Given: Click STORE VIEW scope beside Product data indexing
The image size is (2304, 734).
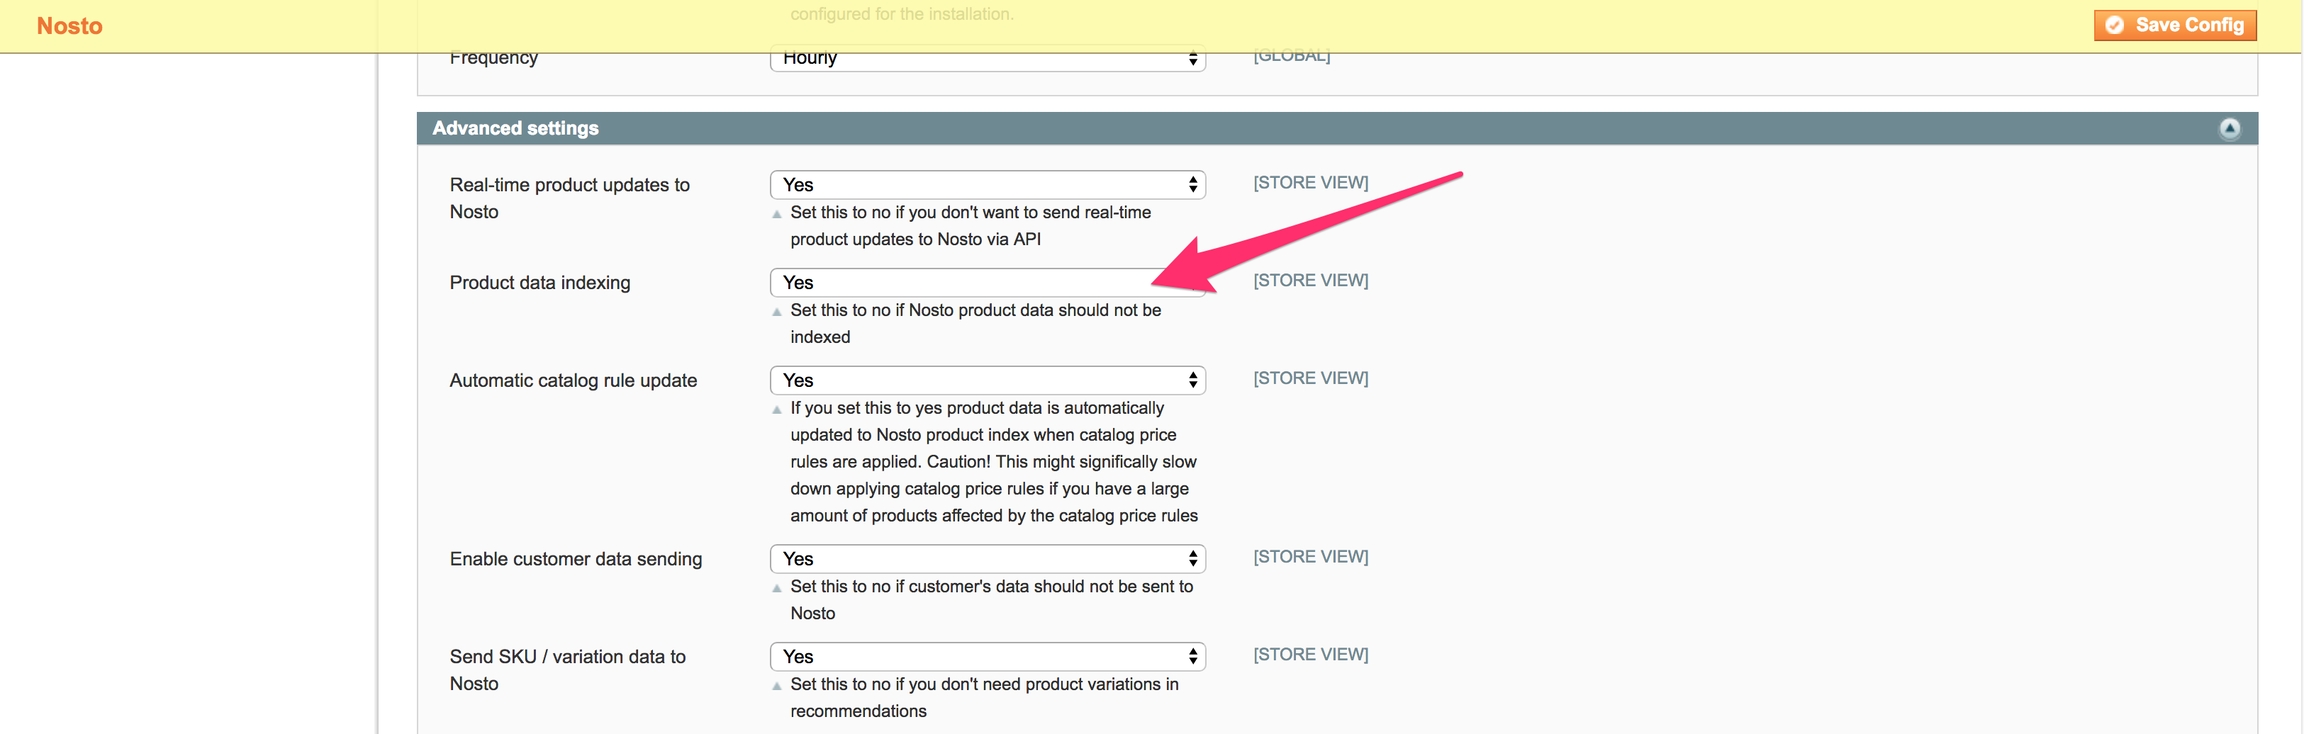Looking at the screenshot, I should click(x=1310, y=281).
